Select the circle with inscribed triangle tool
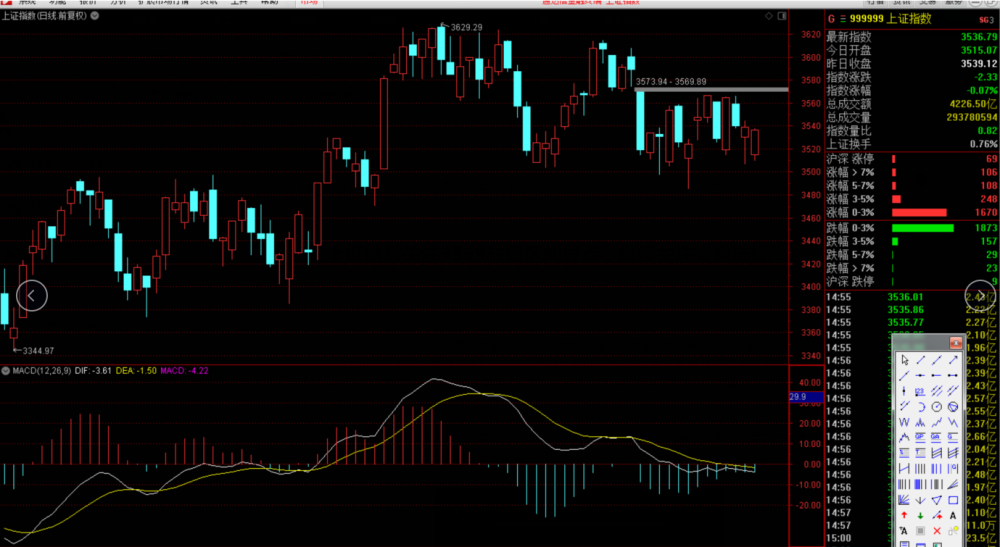1000x547 pixels. (953, 406)
